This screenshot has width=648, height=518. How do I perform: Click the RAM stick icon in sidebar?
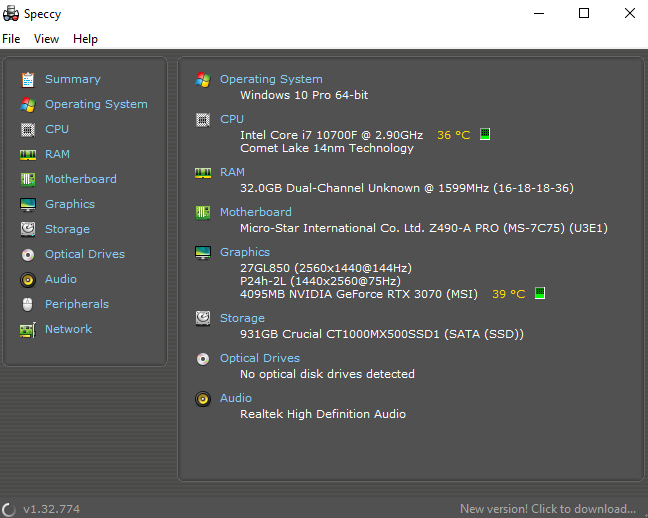click(28, 155)
